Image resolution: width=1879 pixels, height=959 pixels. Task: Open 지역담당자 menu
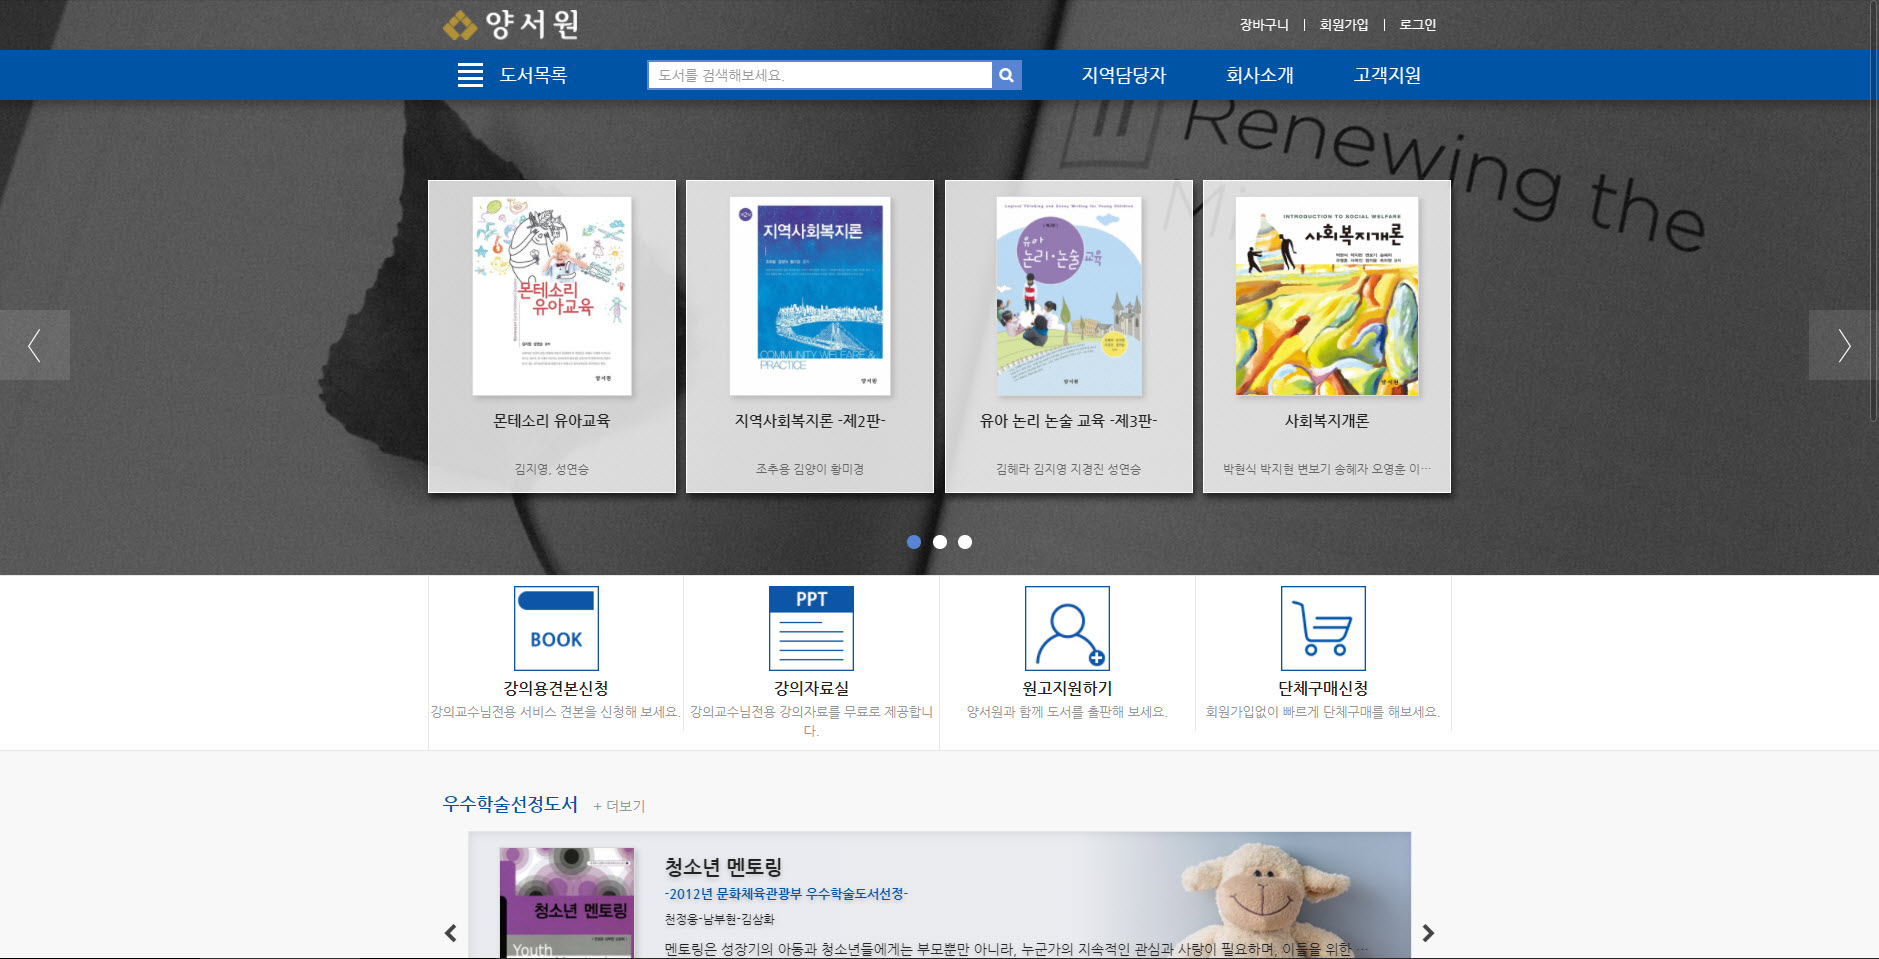pyautogui.click(x=1124, y=75)
